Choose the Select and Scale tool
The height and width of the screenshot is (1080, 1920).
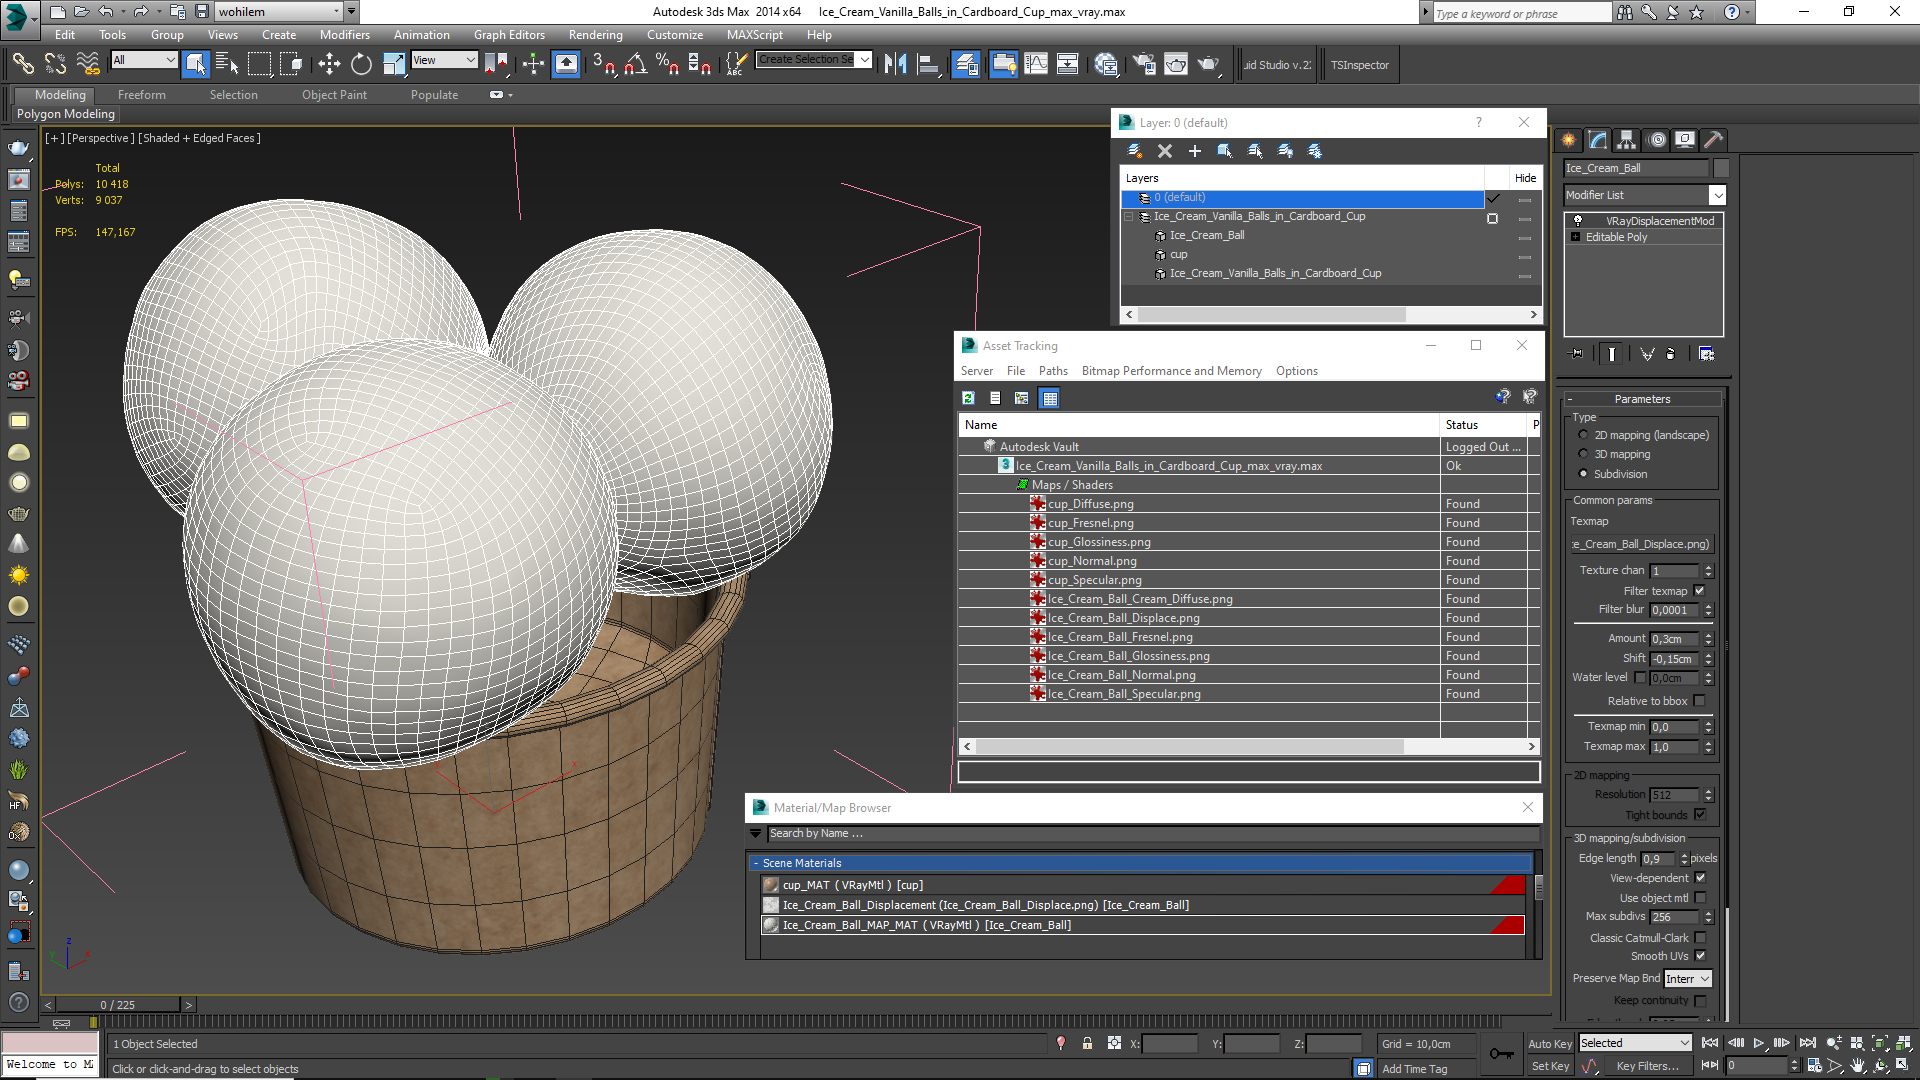click(x=394, y=64)
